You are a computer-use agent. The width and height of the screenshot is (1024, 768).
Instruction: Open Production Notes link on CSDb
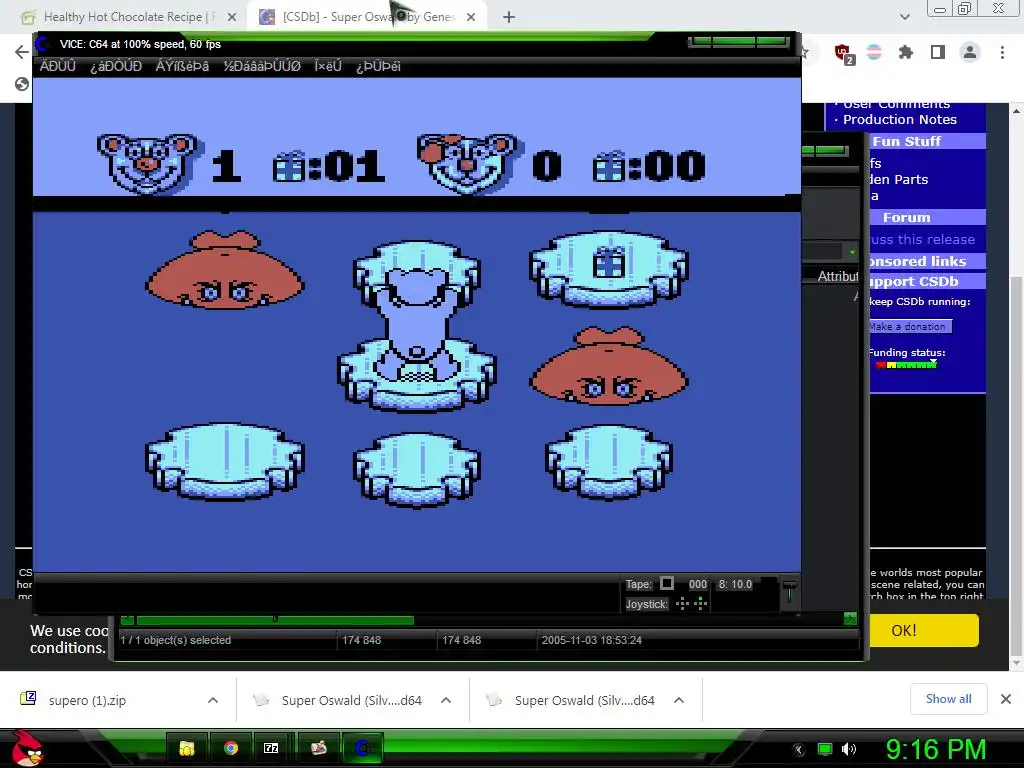point(899,120)
